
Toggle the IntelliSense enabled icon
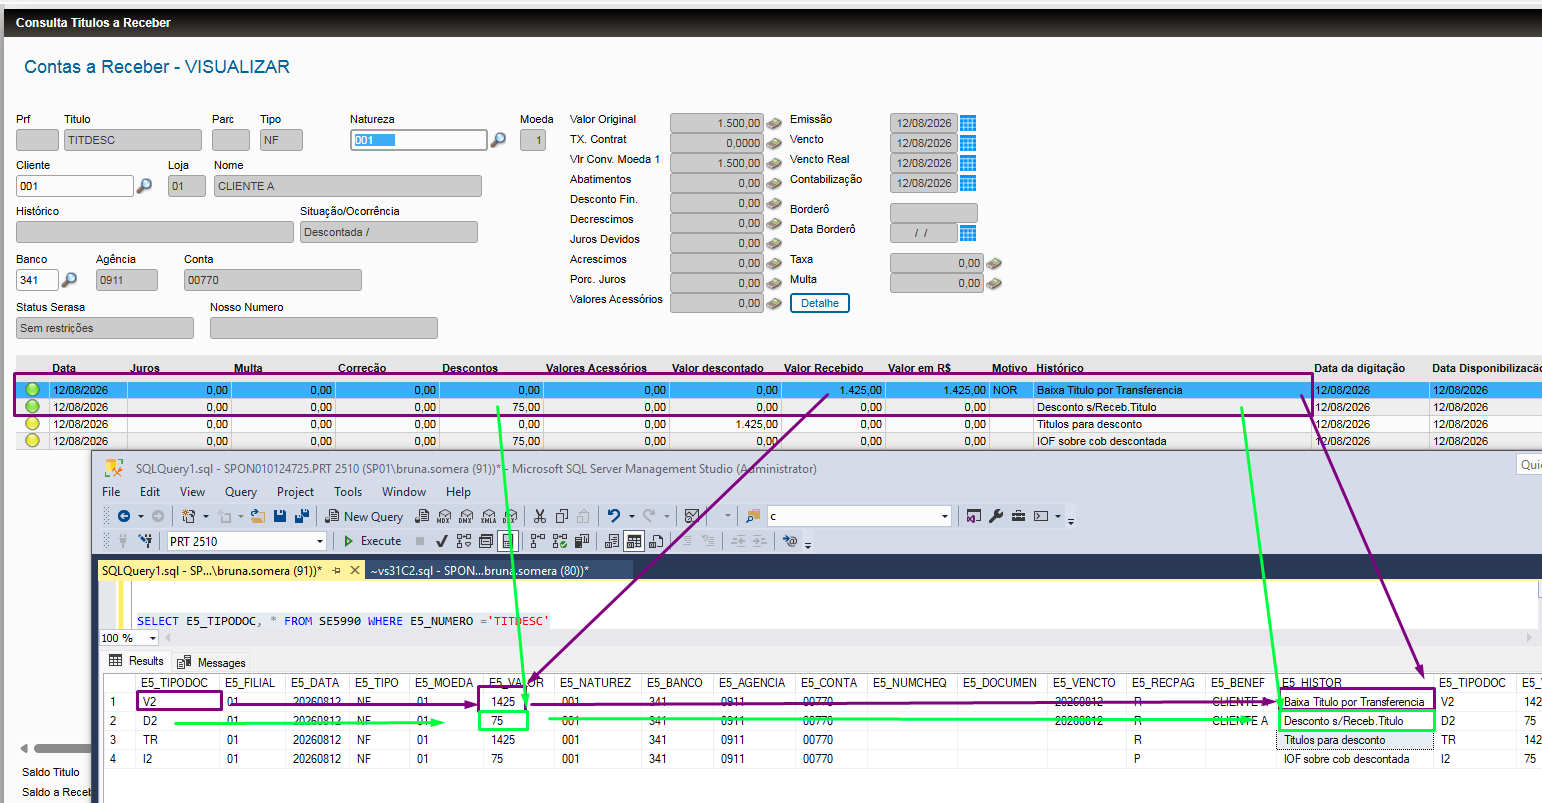coord(508,541)
